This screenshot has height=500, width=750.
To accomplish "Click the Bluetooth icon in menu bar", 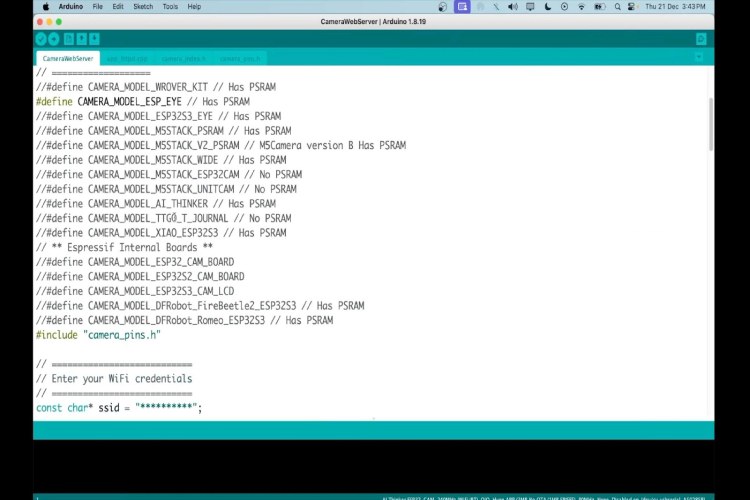I will (x=496, y=7).
